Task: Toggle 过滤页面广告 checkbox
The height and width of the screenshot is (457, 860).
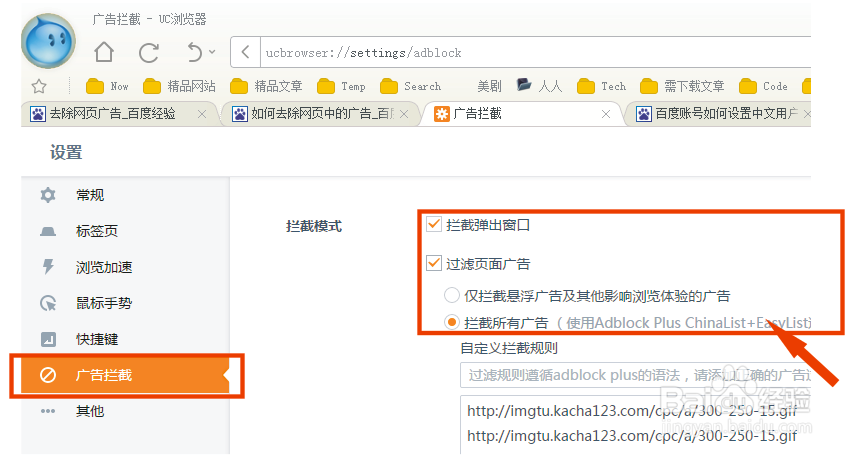Action: 433,263
